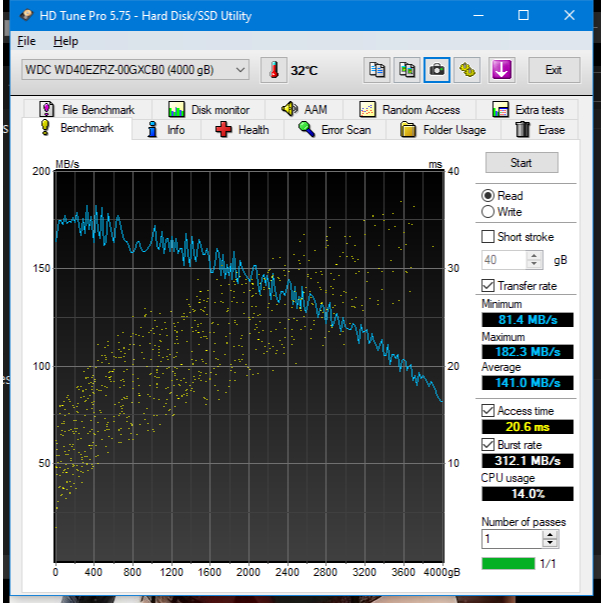
Task: Click the copy text to clipboard icon
Action: click(x=377, y=69)
